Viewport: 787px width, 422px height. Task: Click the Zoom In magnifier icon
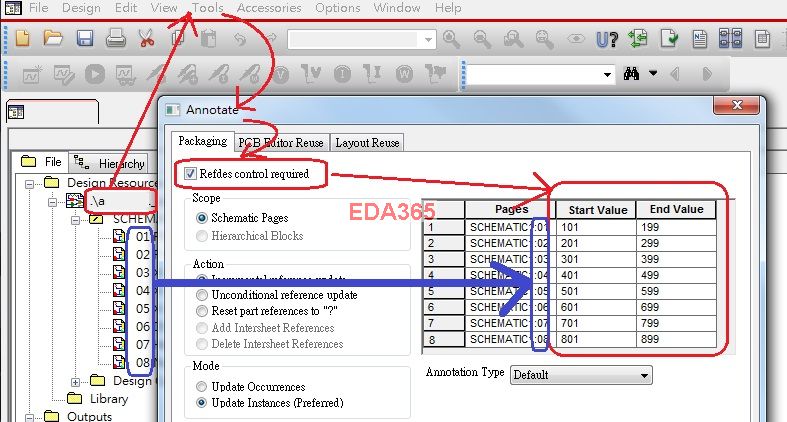click(x=451, y=39)
